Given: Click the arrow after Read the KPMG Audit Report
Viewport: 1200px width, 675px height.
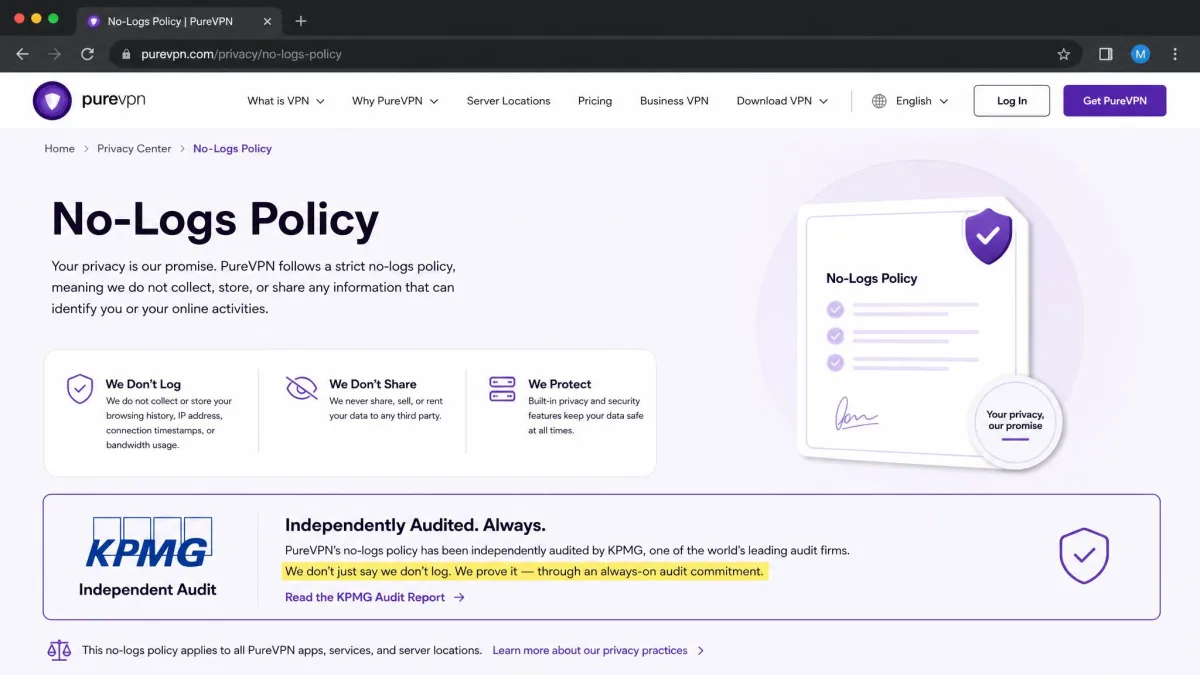Looking at the screenshot, I should (x=459, y=597).
